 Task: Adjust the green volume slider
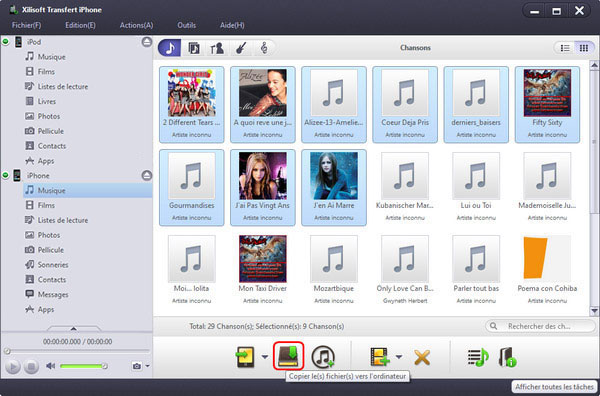tap(83, 366)
